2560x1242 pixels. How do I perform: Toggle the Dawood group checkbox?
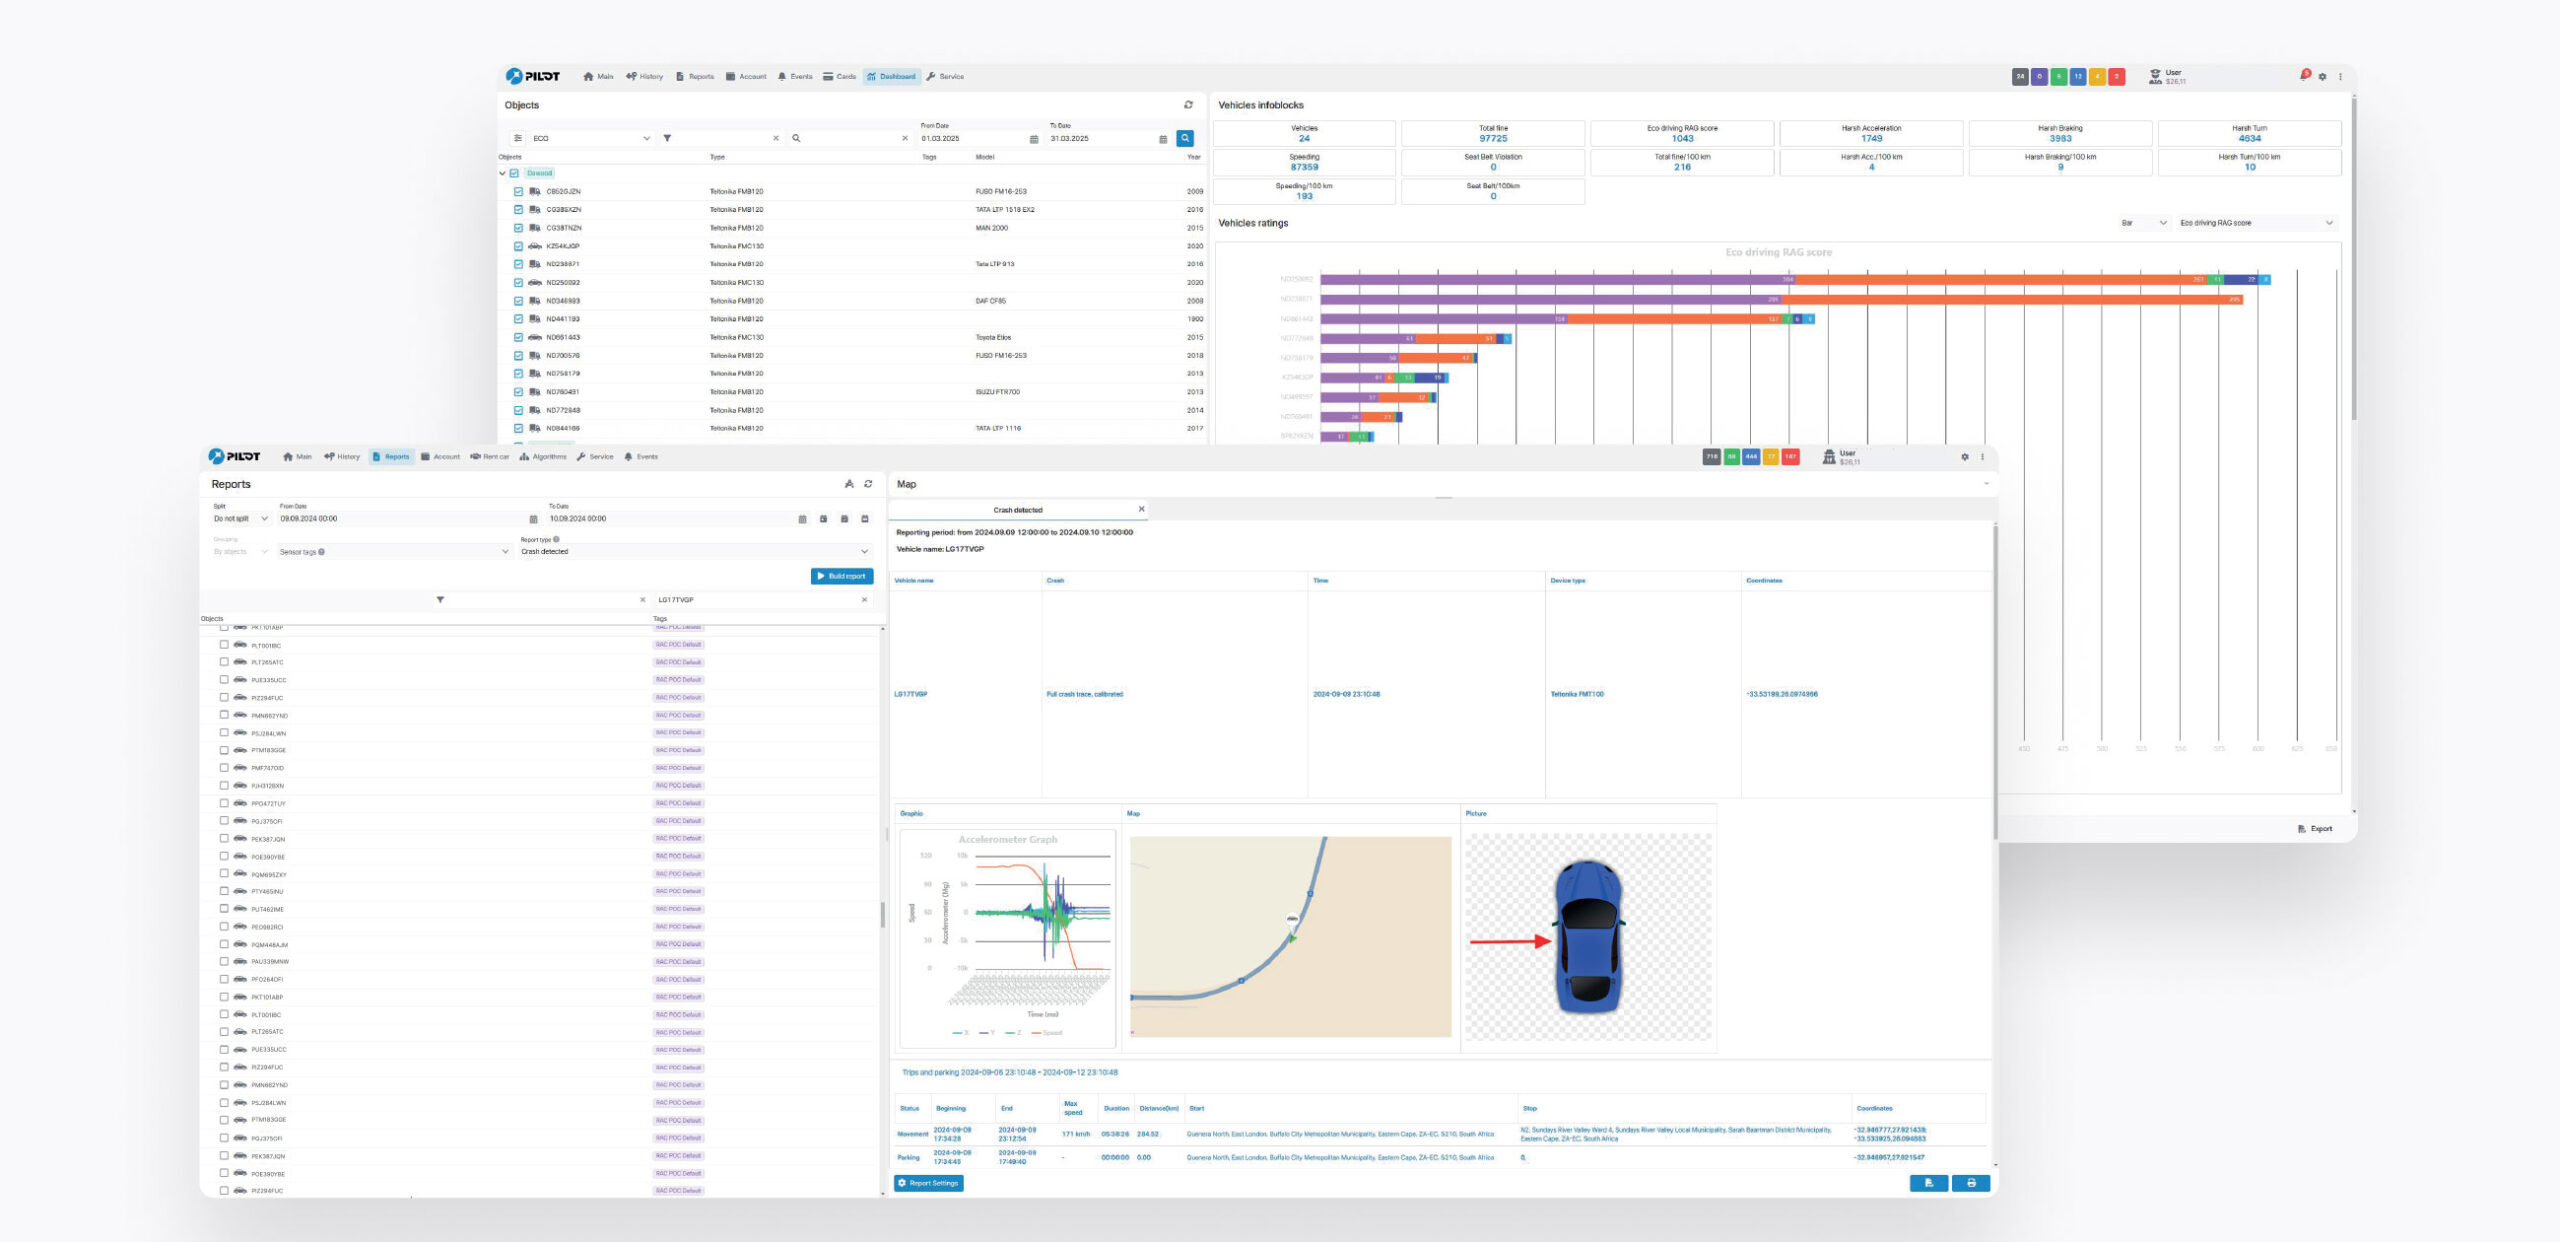[514, 173]
